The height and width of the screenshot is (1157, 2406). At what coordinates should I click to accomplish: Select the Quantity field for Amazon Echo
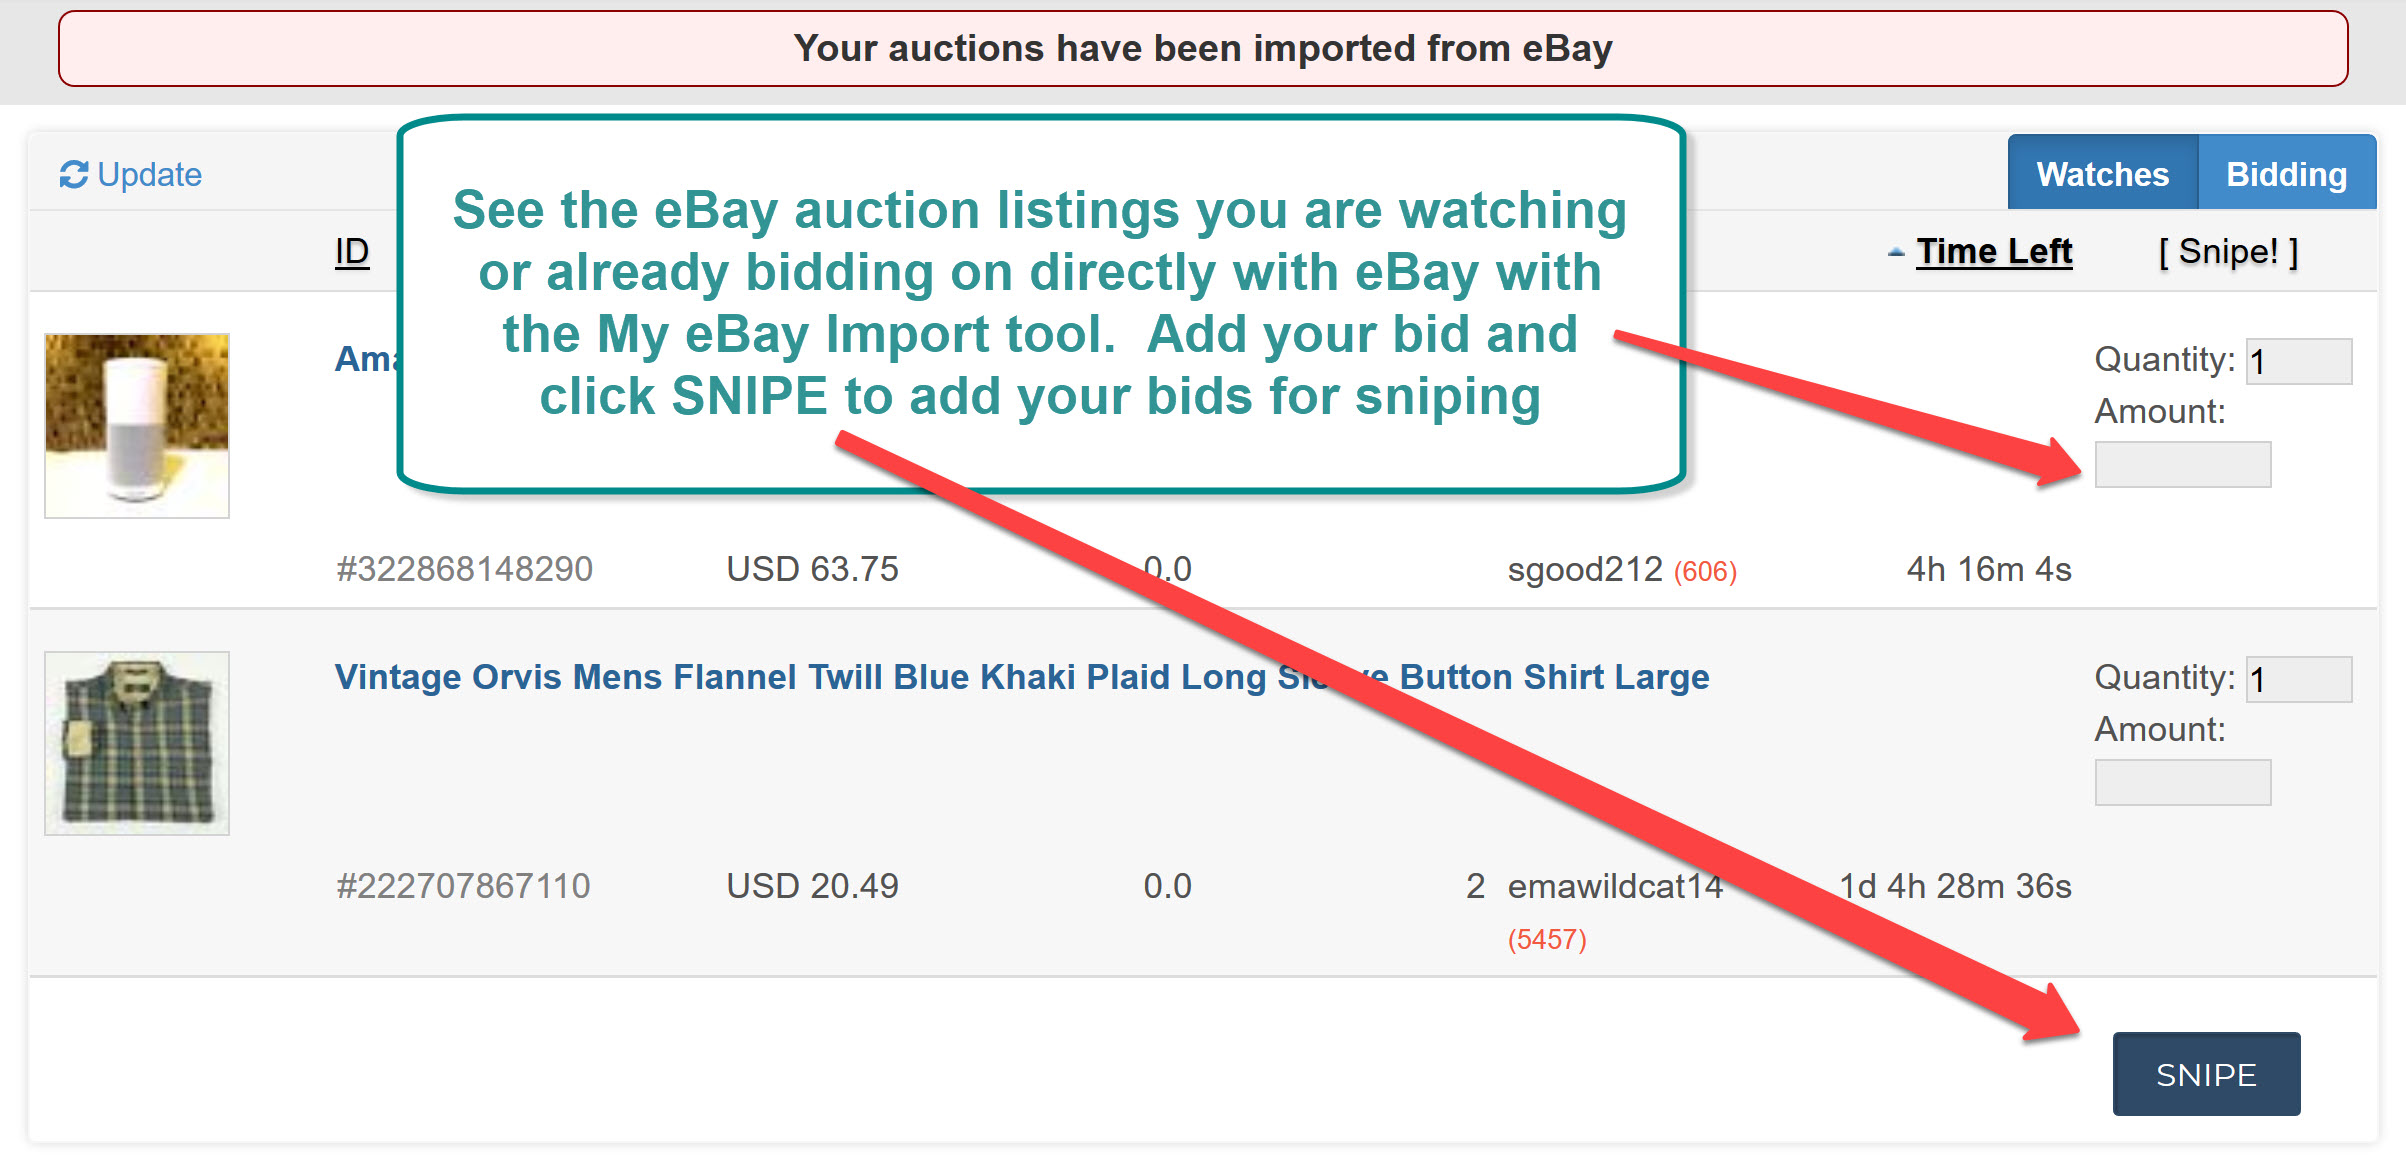2297,360
